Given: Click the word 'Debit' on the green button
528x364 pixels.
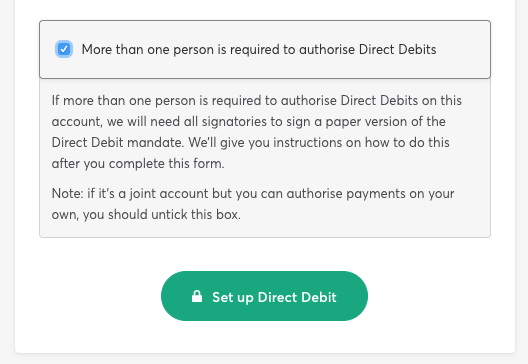Looking at the screenshot, I should [x=319, y=297].
